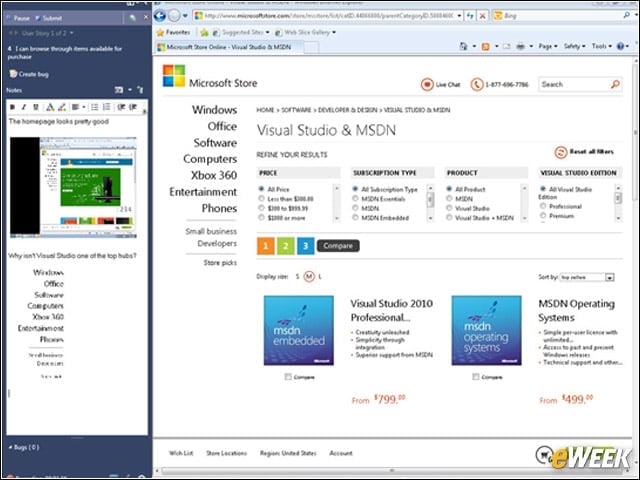
Task: Select Visual Studio + MSDN product filter
Action: [449, 218]
